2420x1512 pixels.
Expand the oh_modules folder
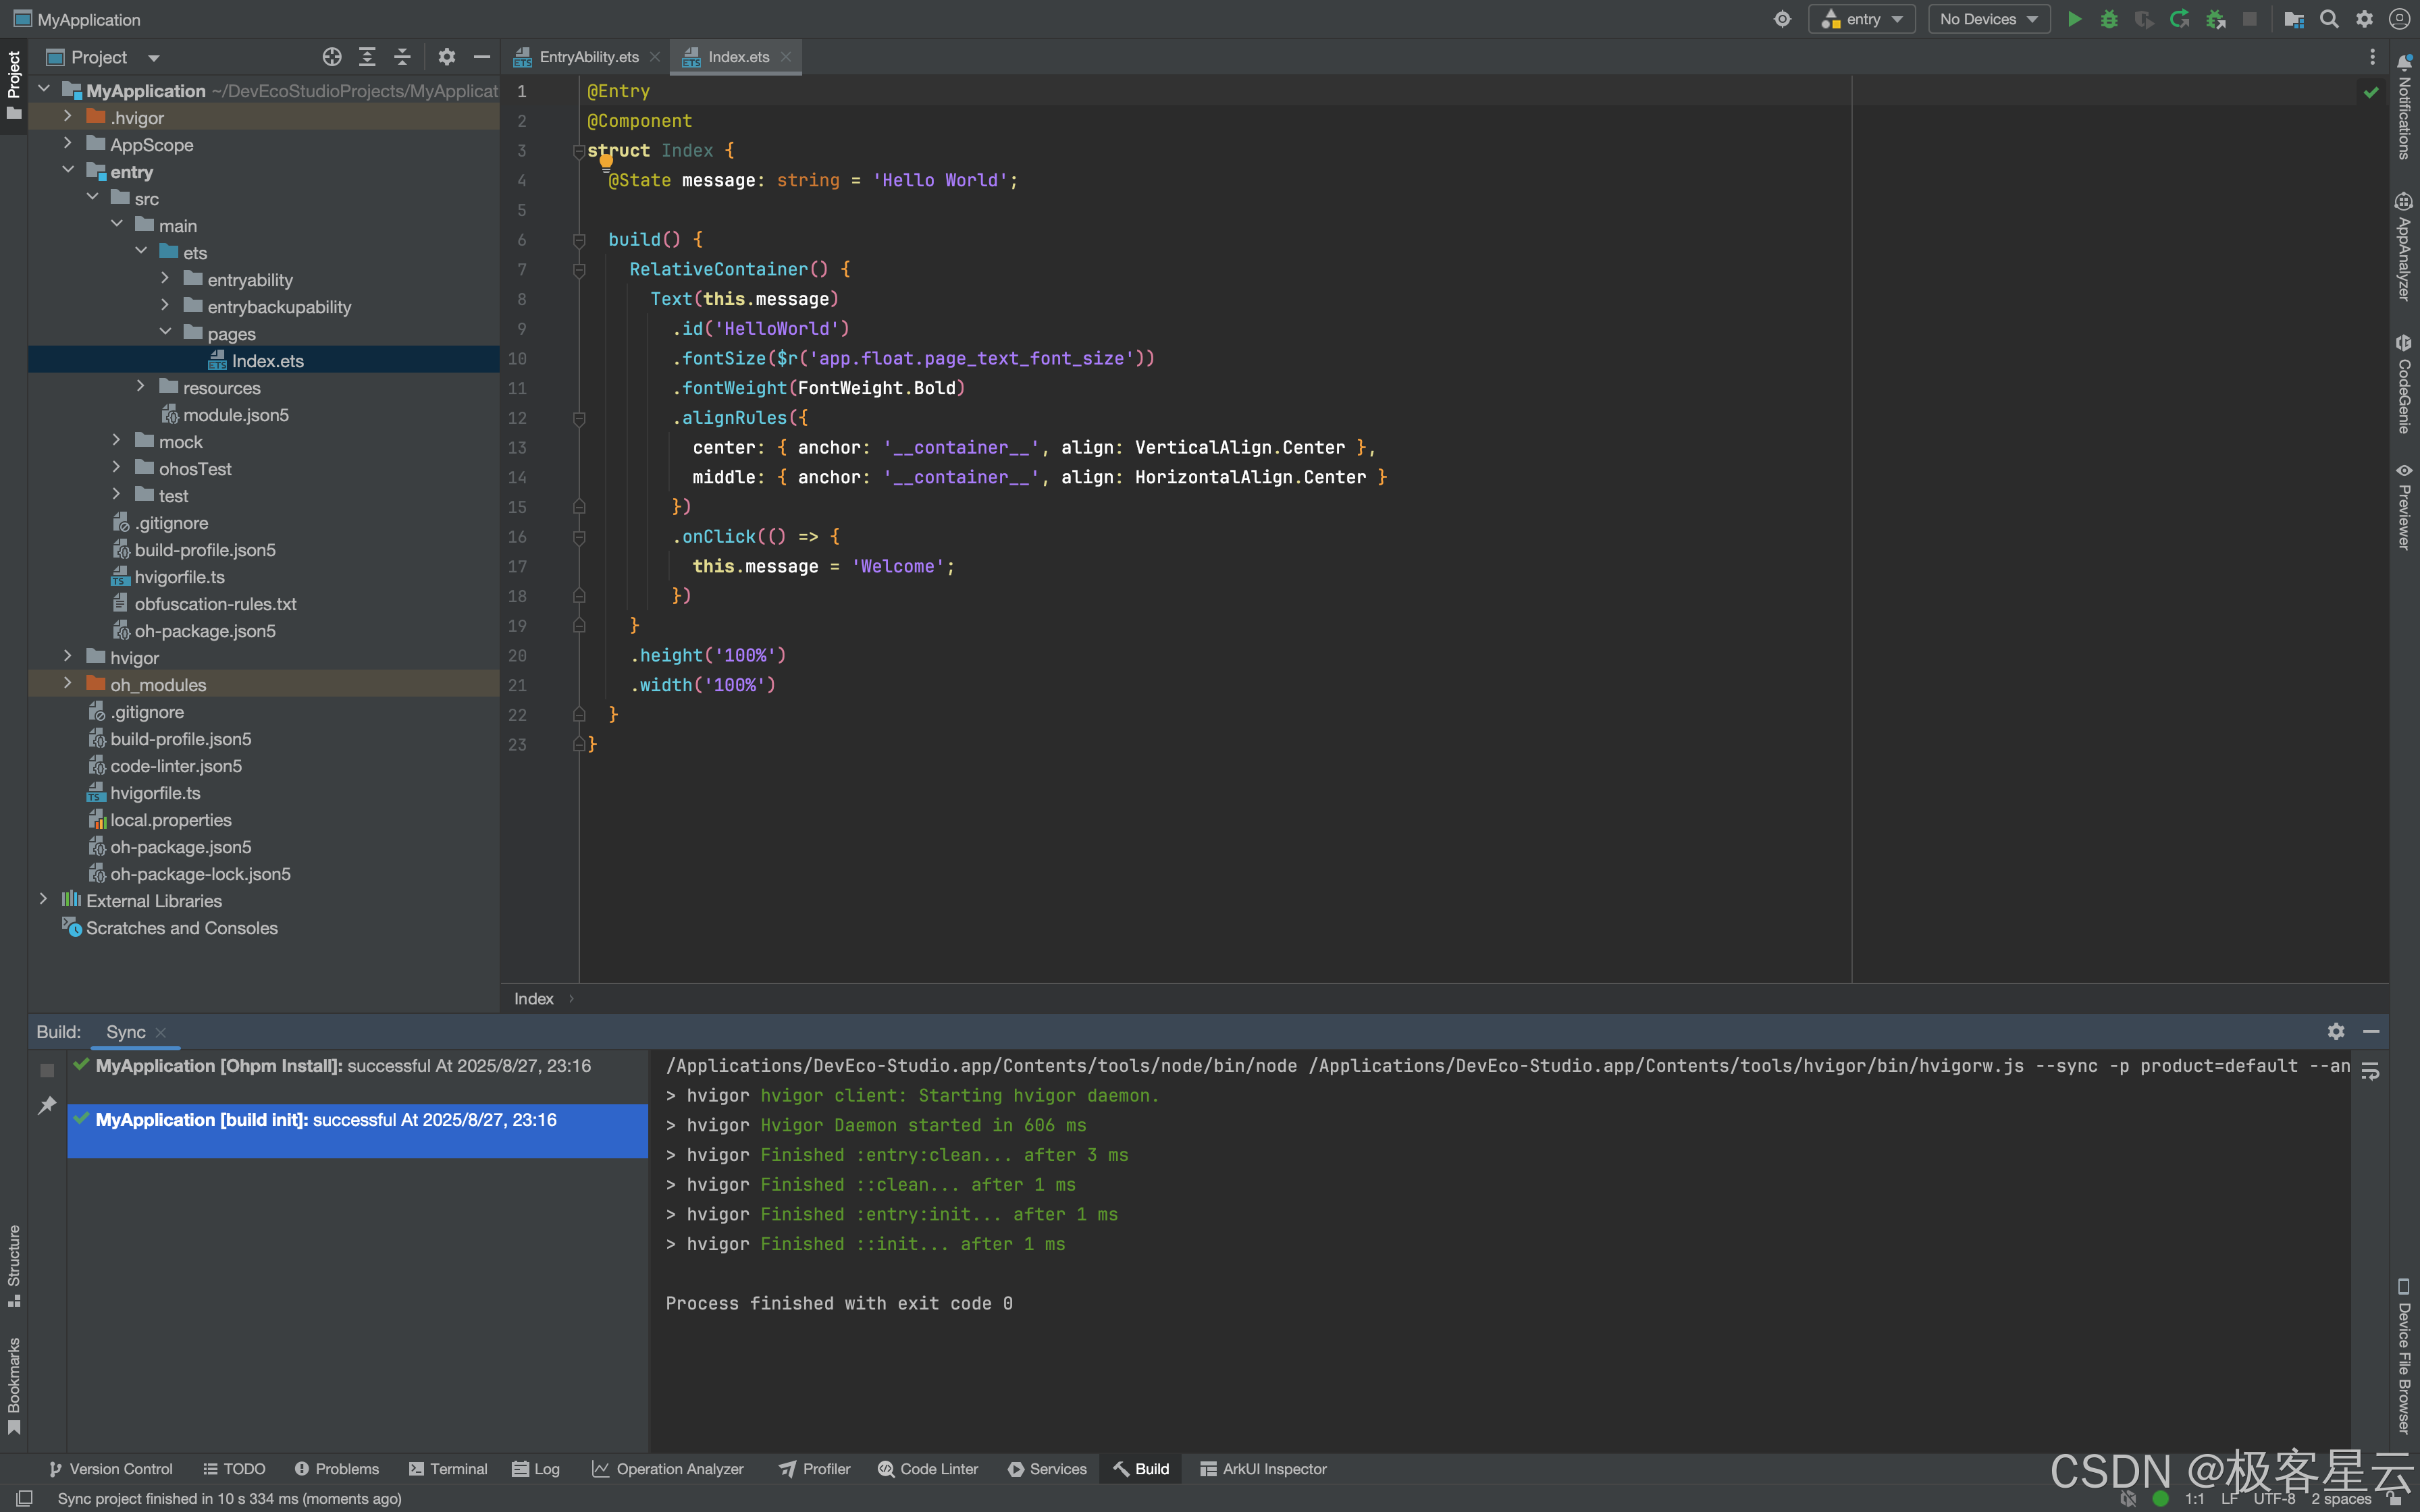[x=68, y=684]
